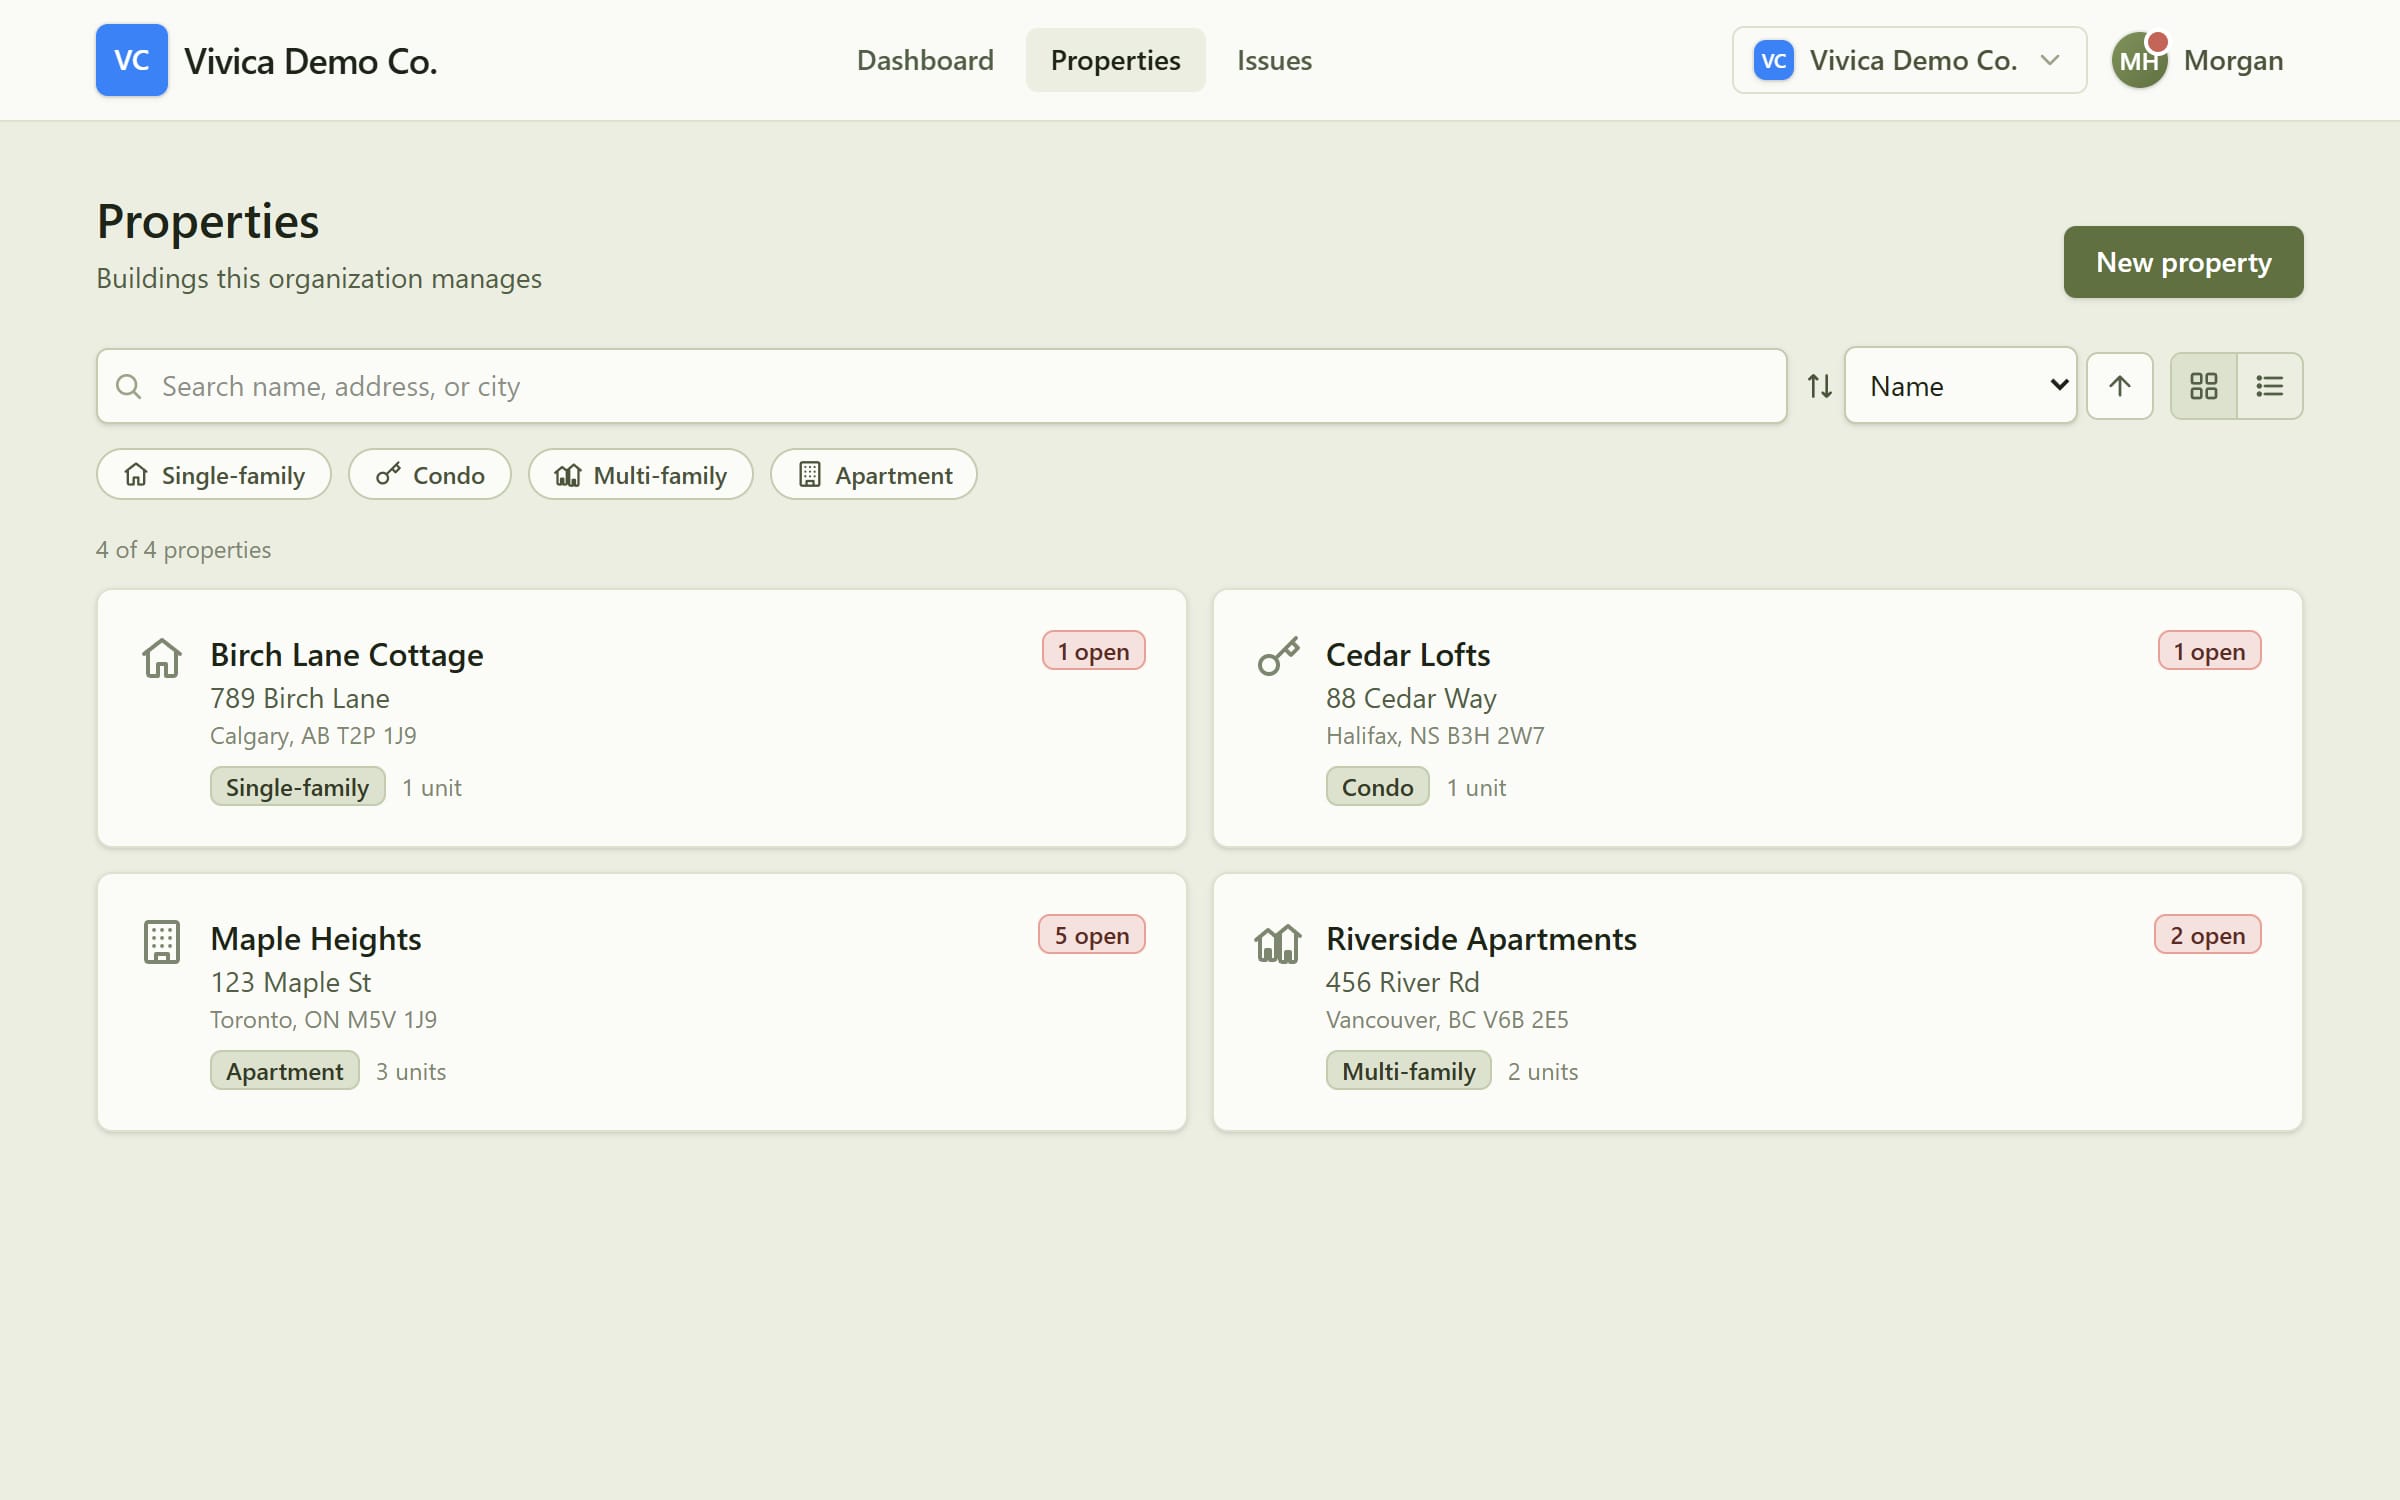The width and height of the screenshot is (2400, 1500).
Task: Switch to grid view
Action: point(2203,386)
